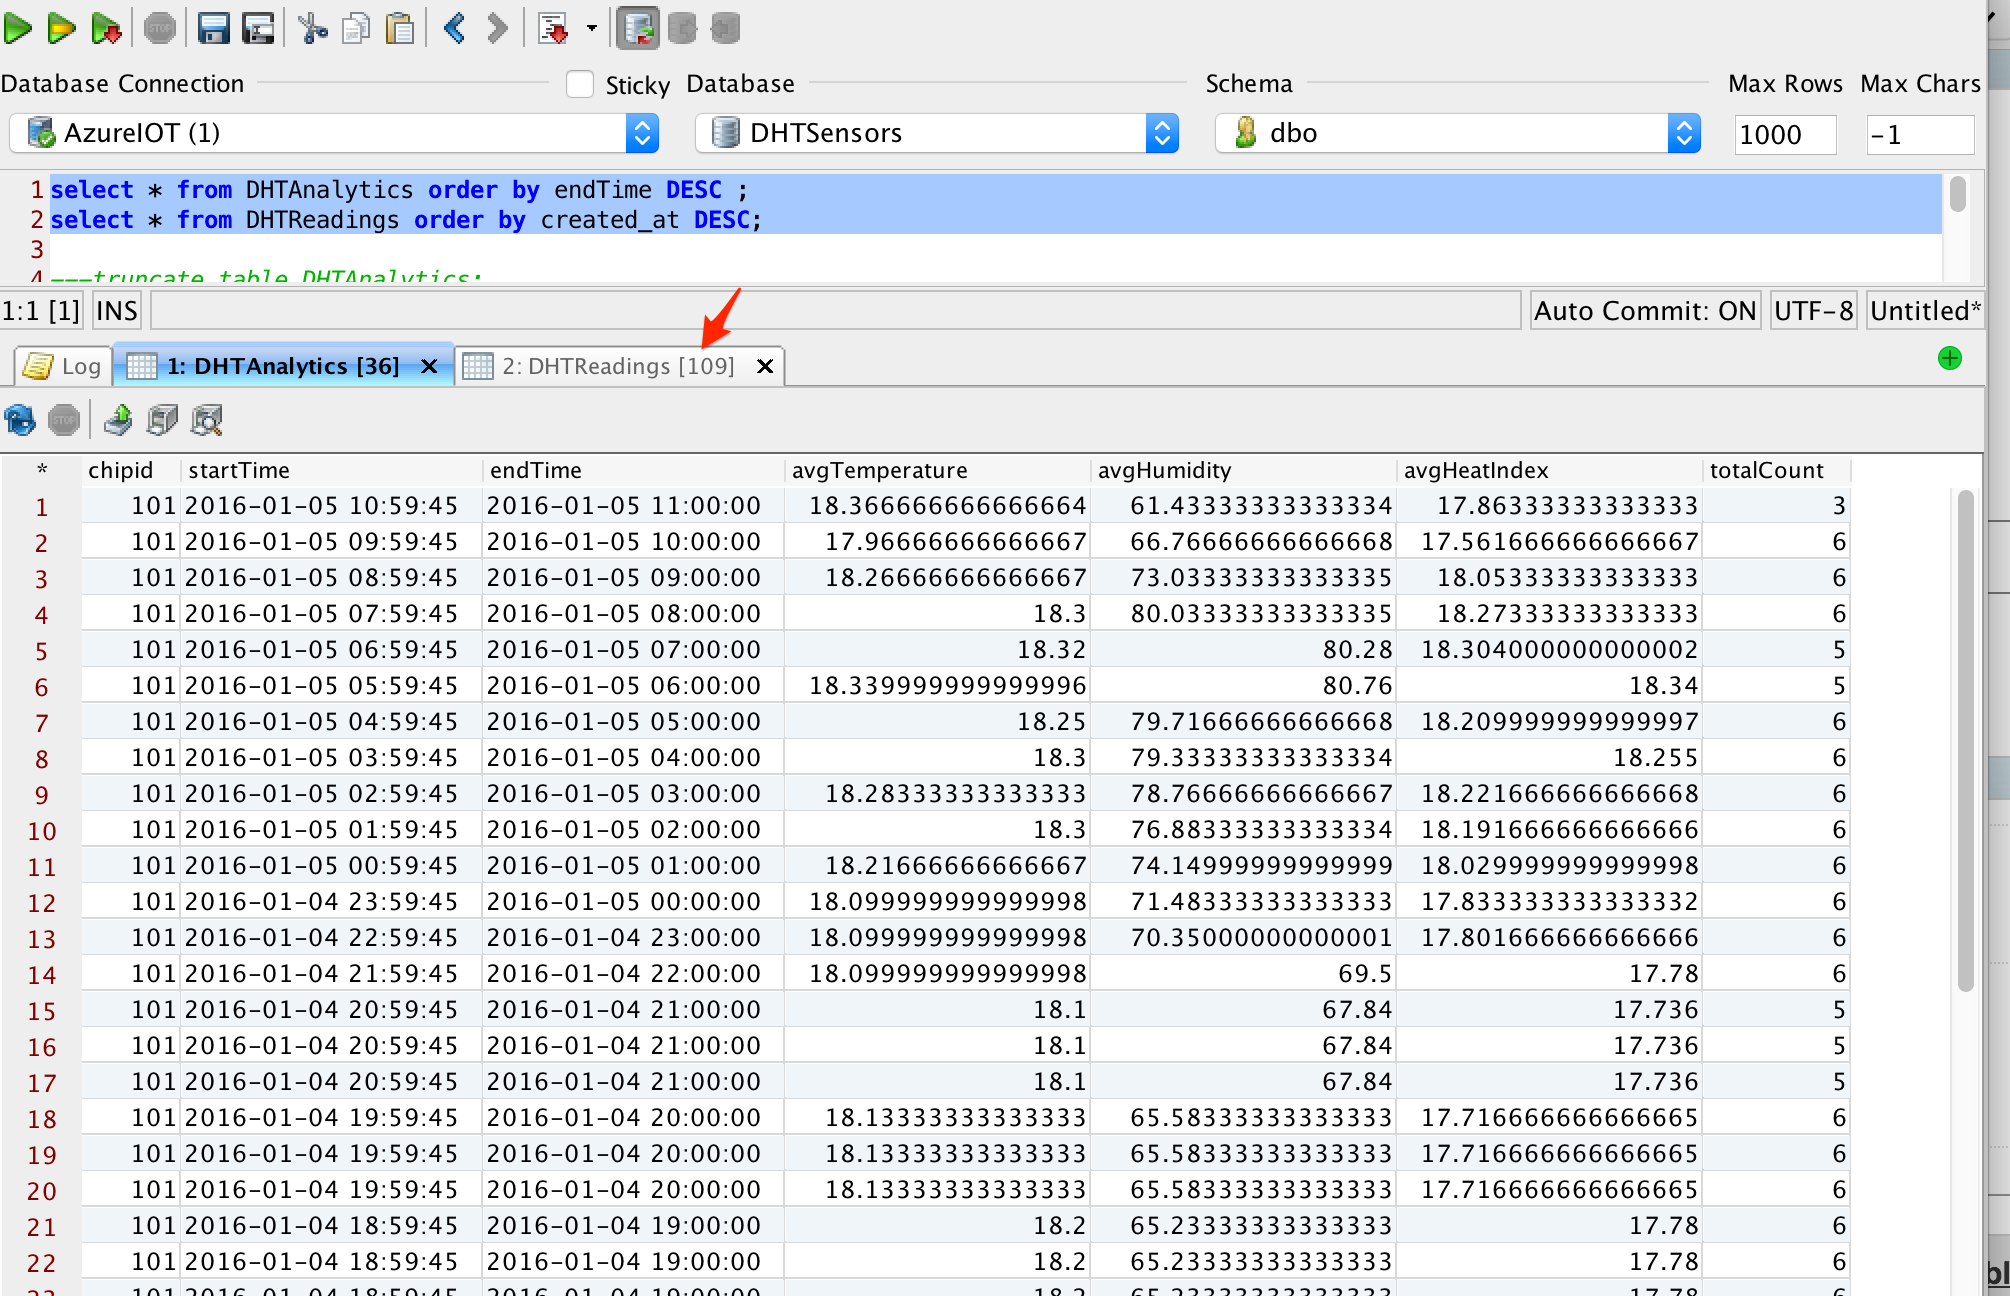Viewport: 2010px width, 1296px height.
Task: Click the filter/search result magnifier icon
Action: click(206, 420)
